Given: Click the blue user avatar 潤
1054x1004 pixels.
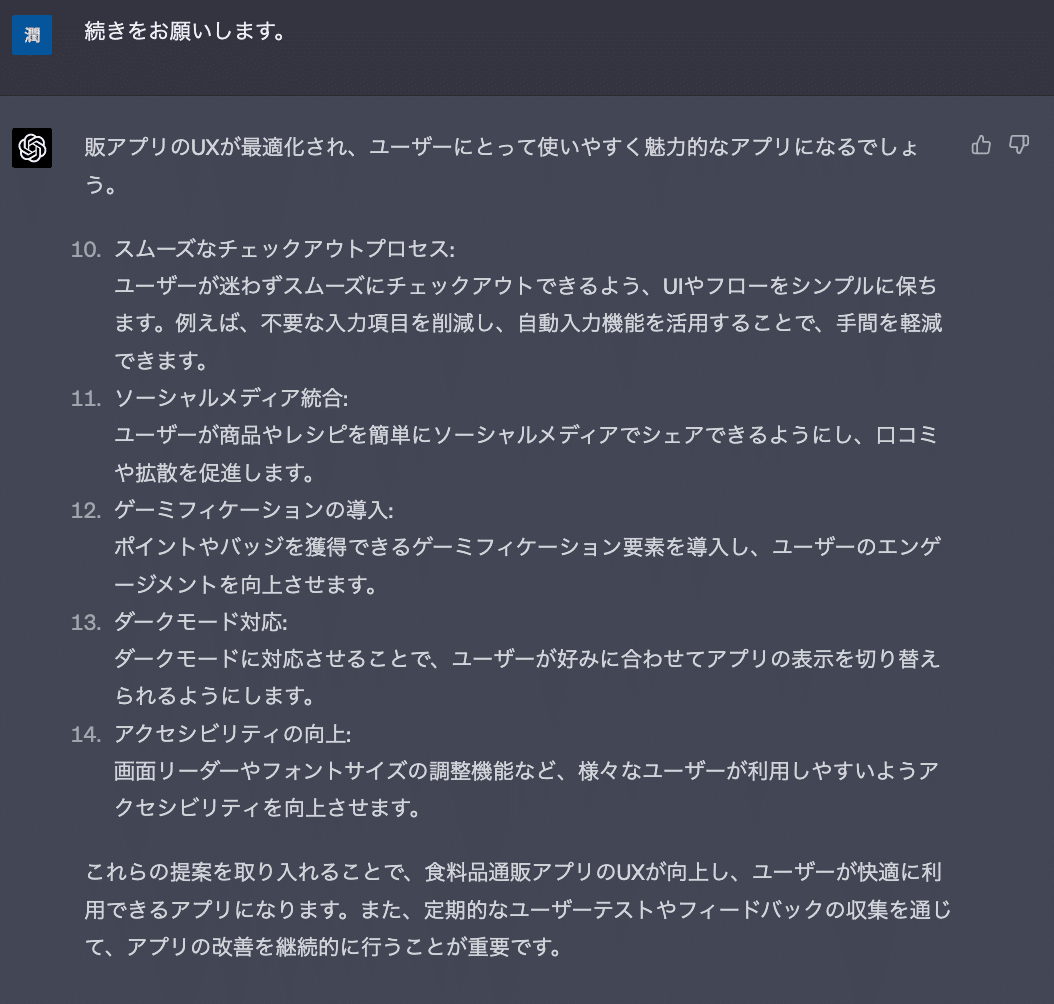Looking at the screenshot, I should (x=32, y=35).
